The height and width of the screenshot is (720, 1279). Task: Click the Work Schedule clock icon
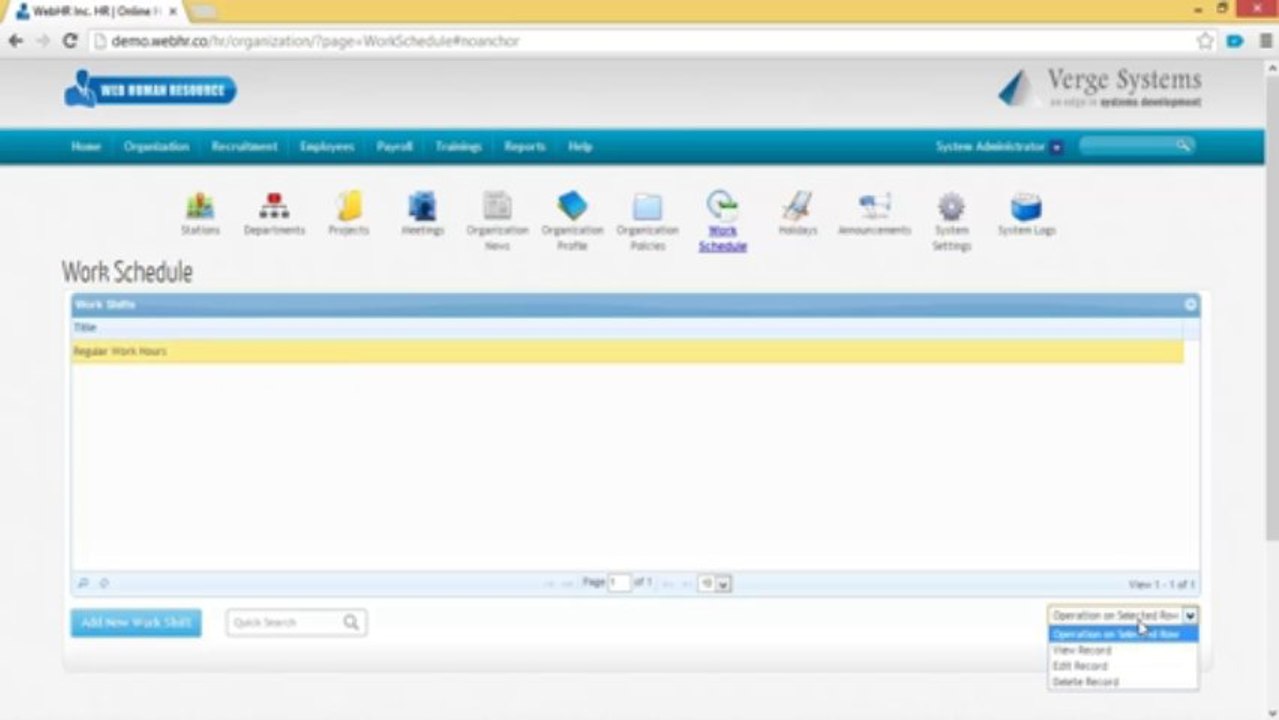(x=722, y=206)
